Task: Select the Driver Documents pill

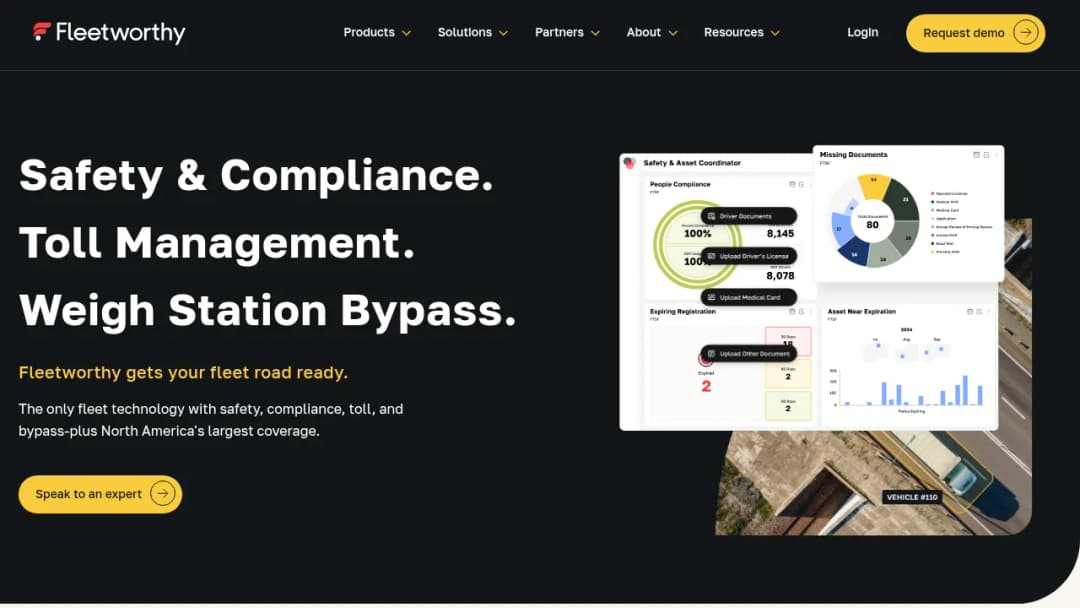Action: [749, 216]
